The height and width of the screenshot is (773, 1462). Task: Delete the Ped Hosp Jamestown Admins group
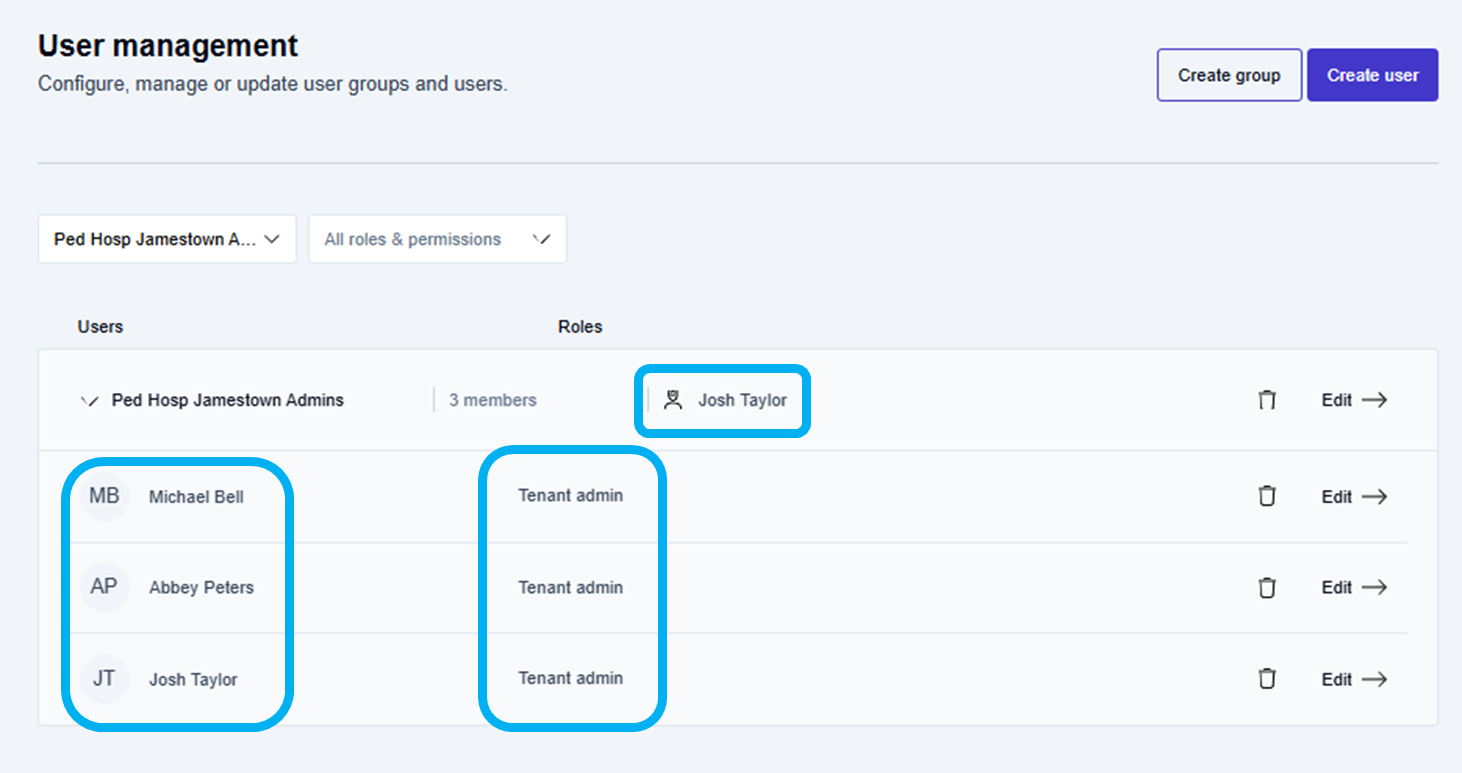click(x=1267, y=400)
